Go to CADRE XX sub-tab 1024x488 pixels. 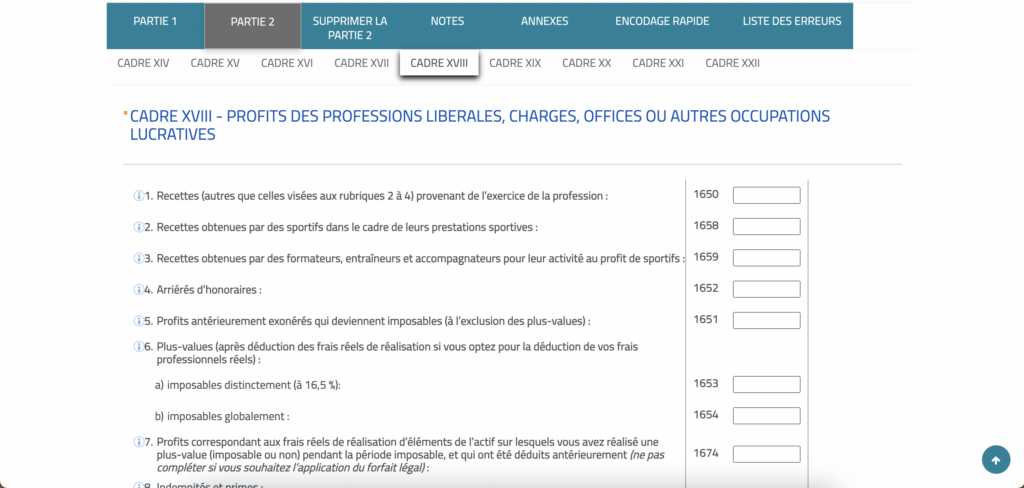click(586, 63)
